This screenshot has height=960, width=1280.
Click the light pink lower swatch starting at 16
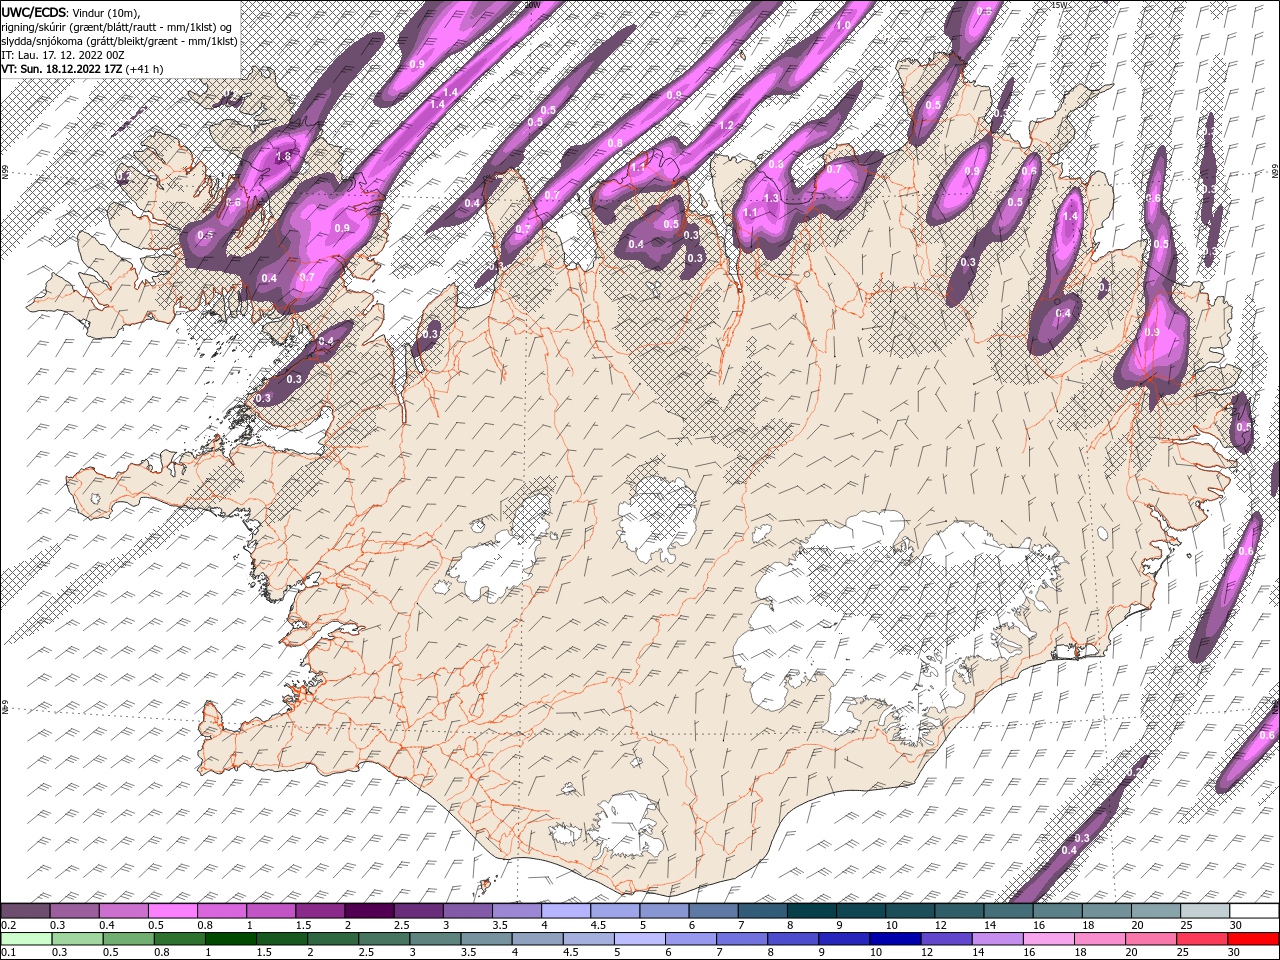(1047, 939)
